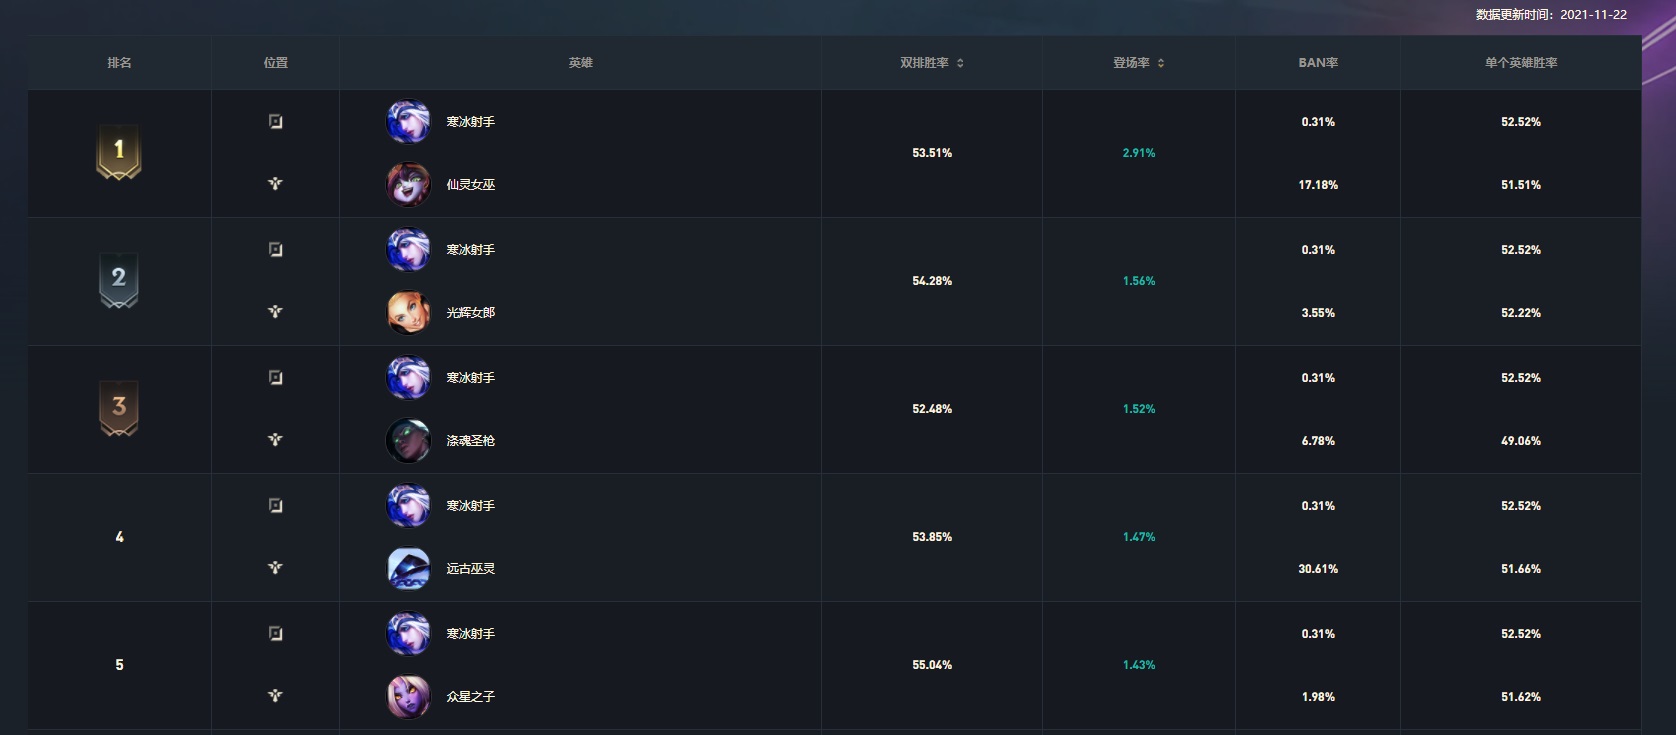Viewport: 1676px width, 735px height.
Task: Click the 仙灵女巫 champion portrait
Action: pos(408,185)
